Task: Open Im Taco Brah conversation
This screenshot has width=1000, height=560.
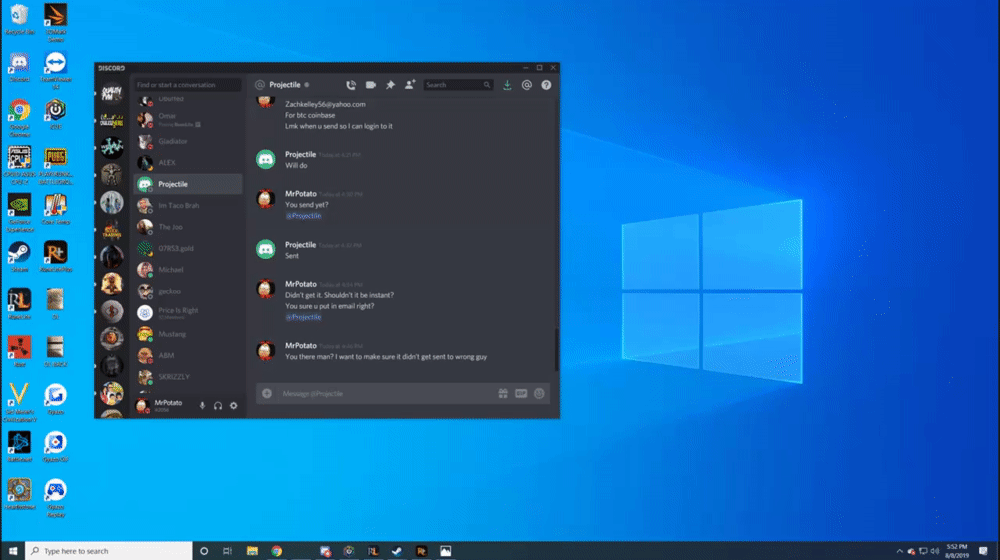Action: click(188, 205)
